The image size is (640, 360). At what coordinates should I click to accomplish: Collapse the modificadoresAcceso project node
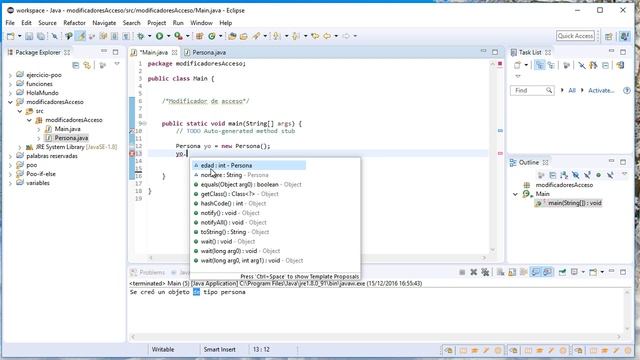pyautogui.click(x=11, y=102)
